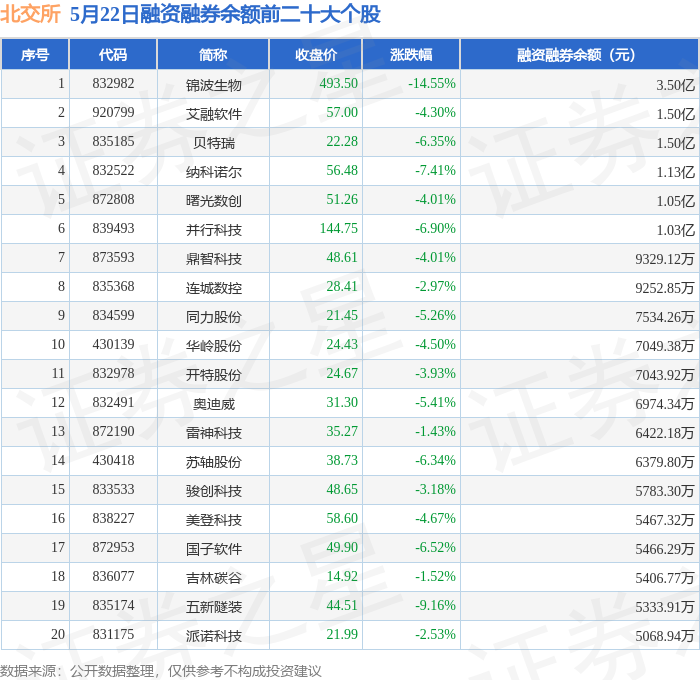
Task: Click the 涨跌幅 column header
Action: (x=411, y=55)
